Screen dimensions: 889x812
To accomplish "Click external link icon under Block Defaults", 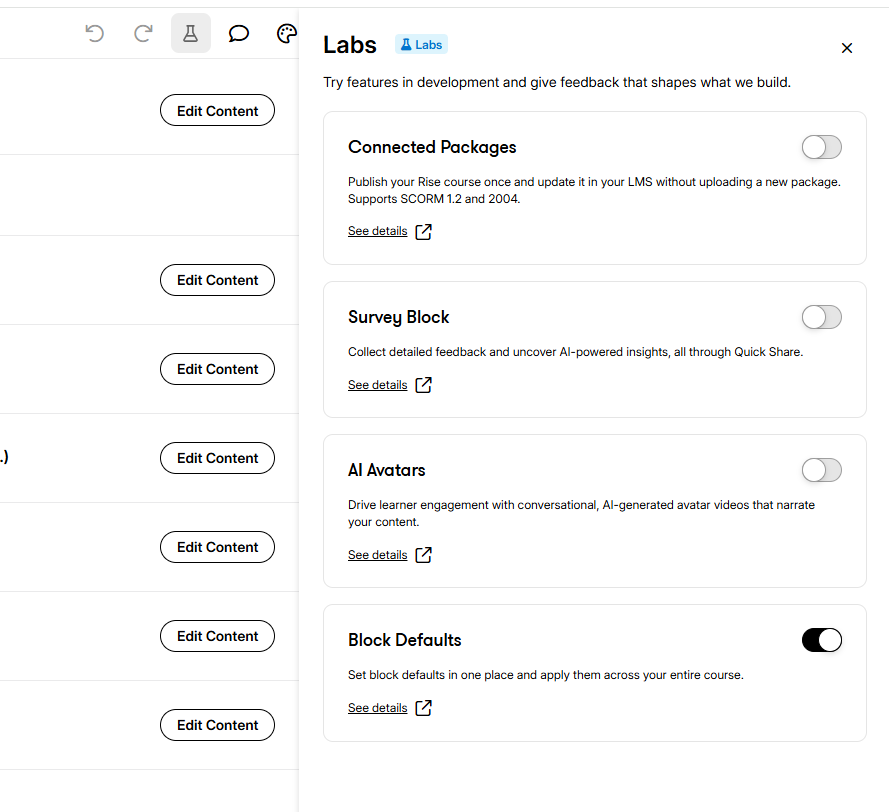I will (x=424, y=708).
